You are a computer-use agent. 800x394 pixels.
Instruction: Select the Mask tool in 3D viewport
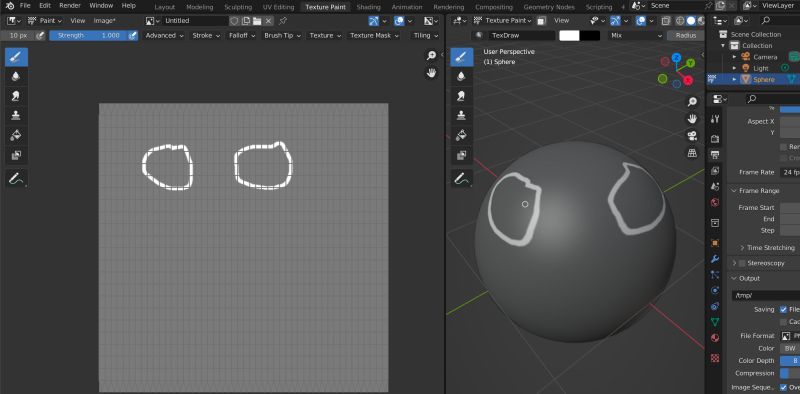click(461, 155)
